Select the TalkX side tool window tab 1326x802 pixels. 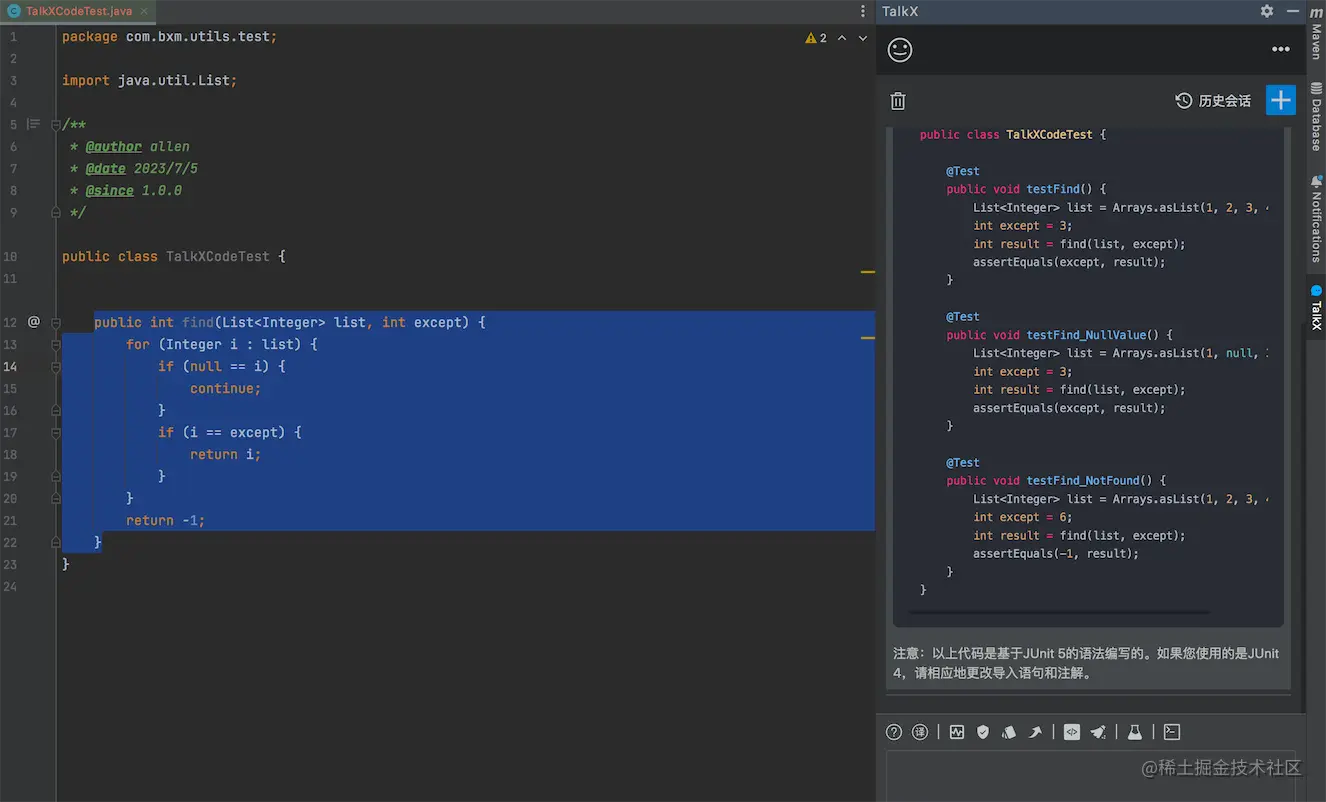(1316, 308)
